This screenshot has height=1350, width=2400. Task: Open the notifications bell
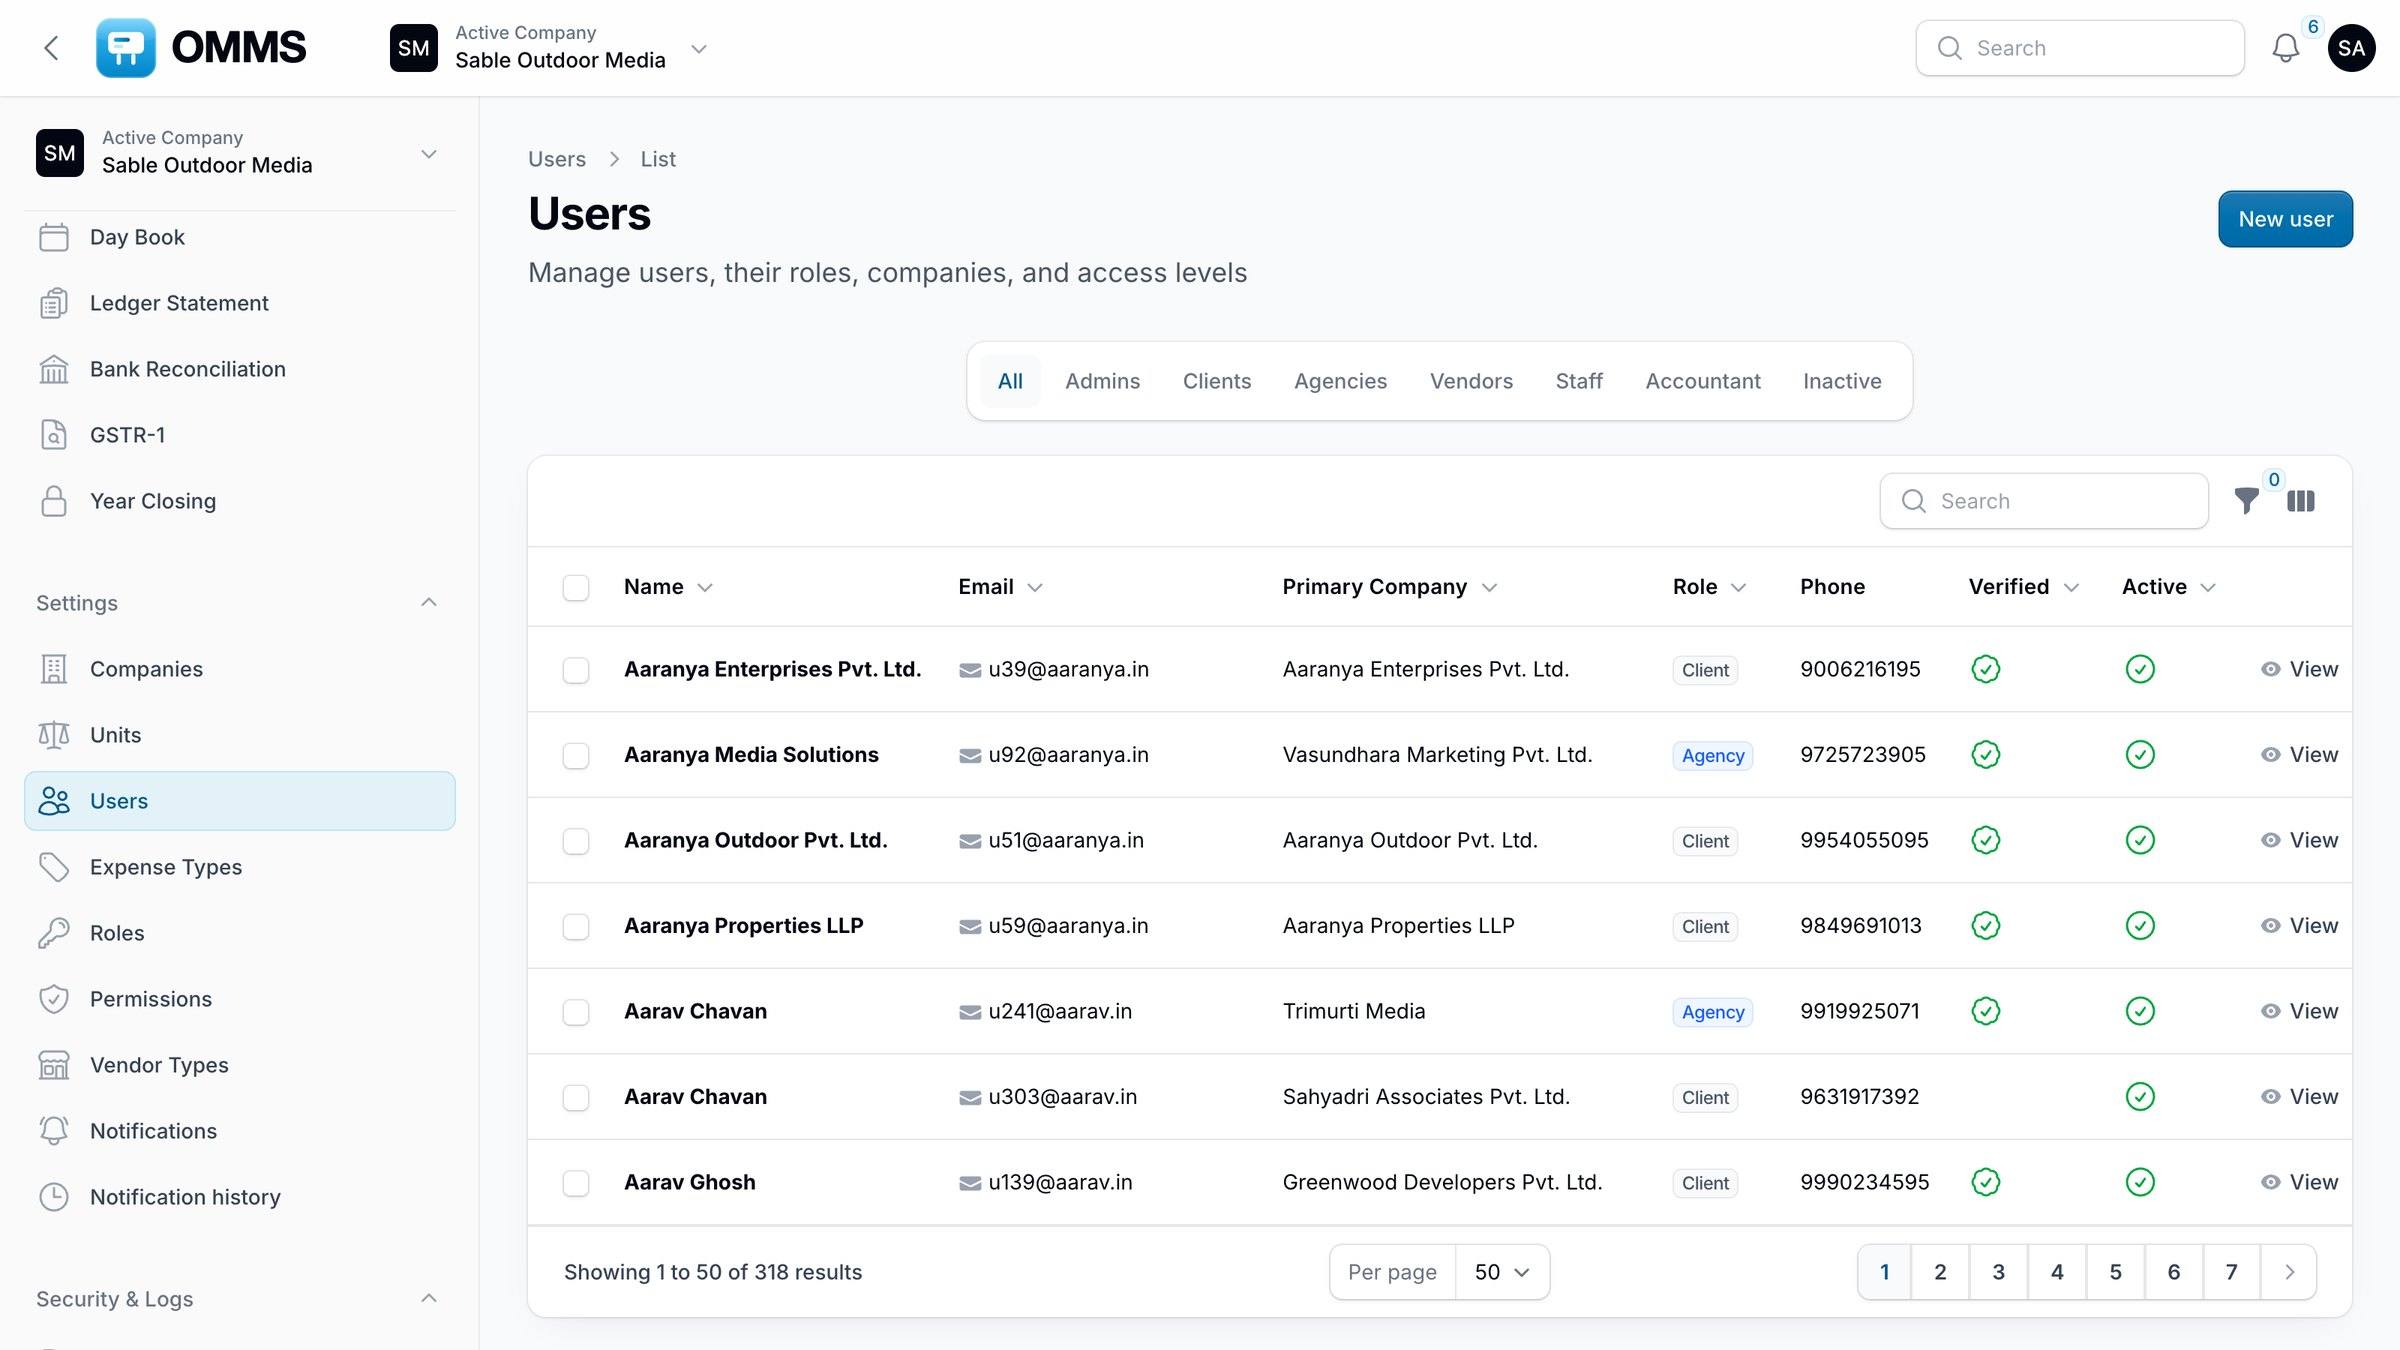(x=2285, y=48)
